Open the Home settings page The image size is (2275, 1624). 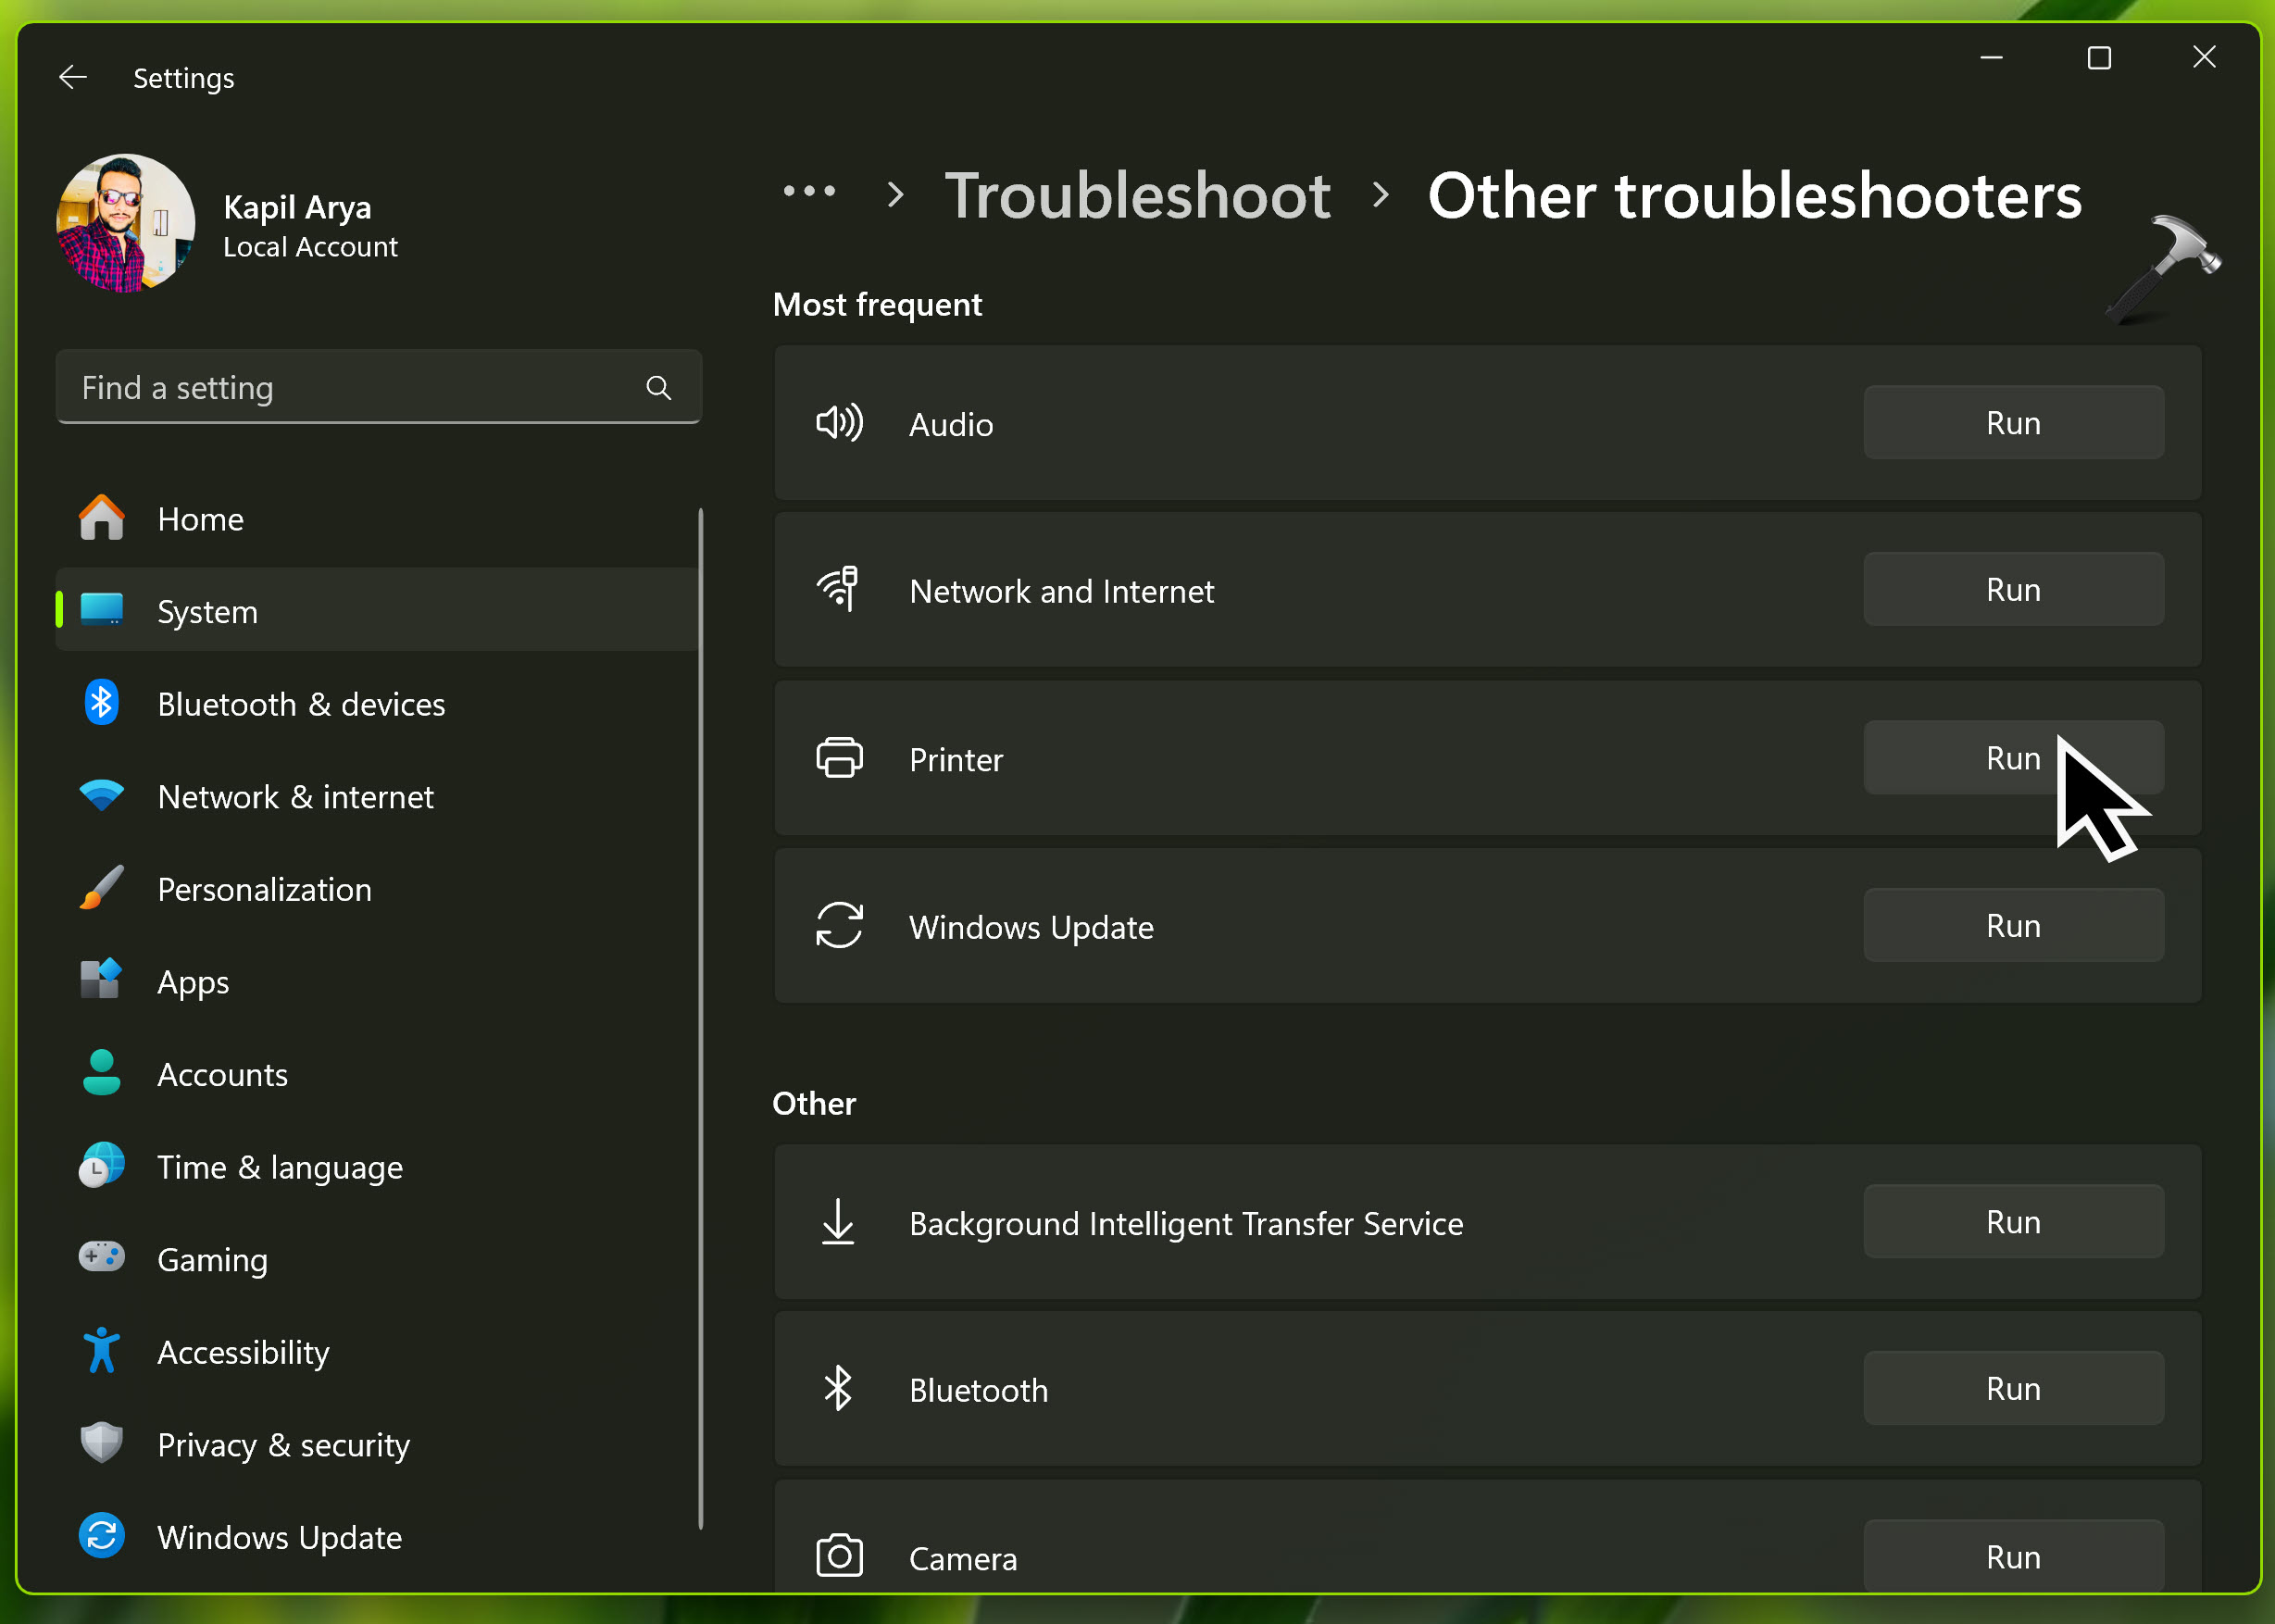coord(200,519)
